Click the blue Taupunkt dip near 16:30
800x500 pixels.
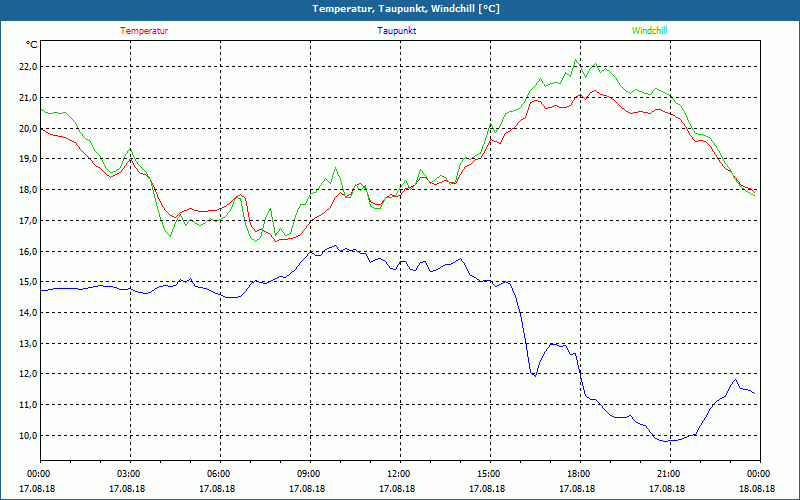tap(535, 376)
